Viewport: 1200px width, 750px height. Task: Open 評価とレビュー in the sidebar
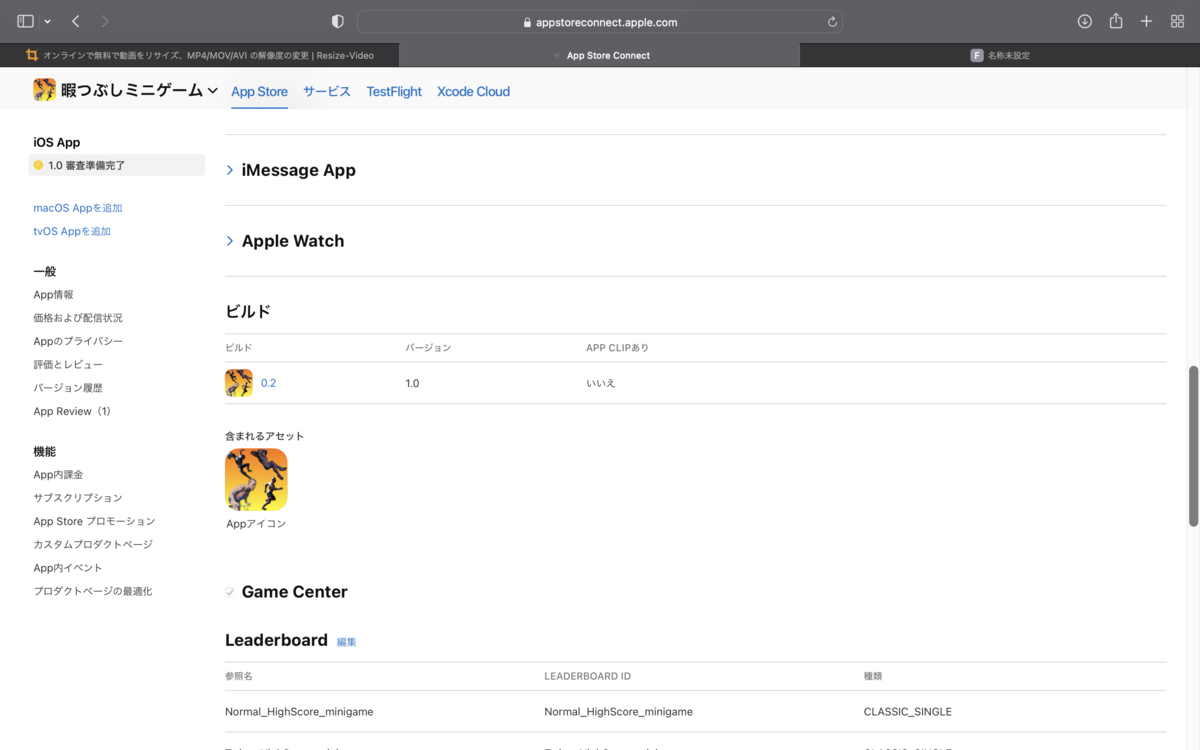point(68,365)
